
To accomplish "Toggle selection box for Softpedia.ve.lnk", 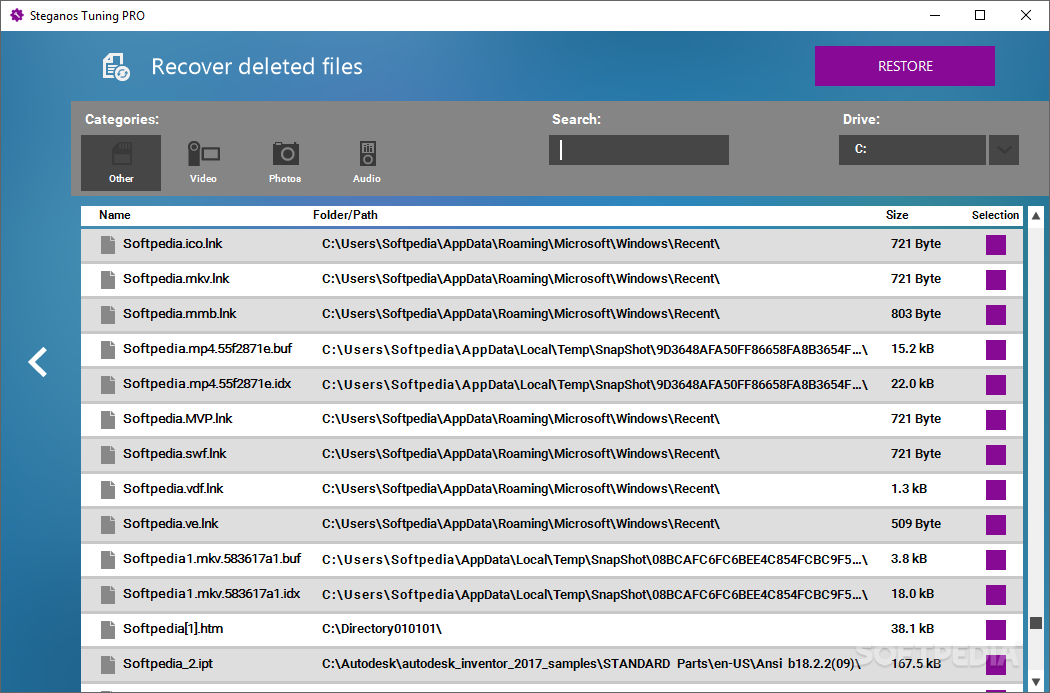I will 996,524.
